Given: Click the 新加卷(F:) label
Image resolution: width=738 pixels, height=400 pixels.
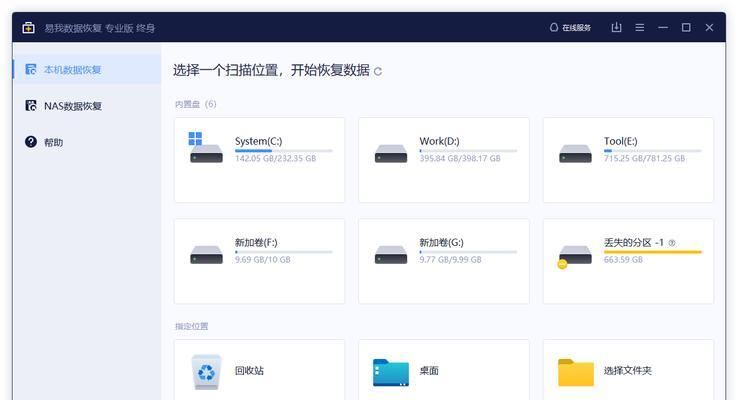Looking at the screenshot, I should point(256,242).
